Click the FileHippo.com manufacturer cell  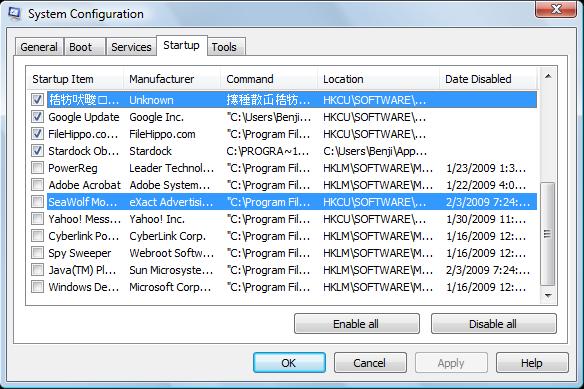pos(162,134)
